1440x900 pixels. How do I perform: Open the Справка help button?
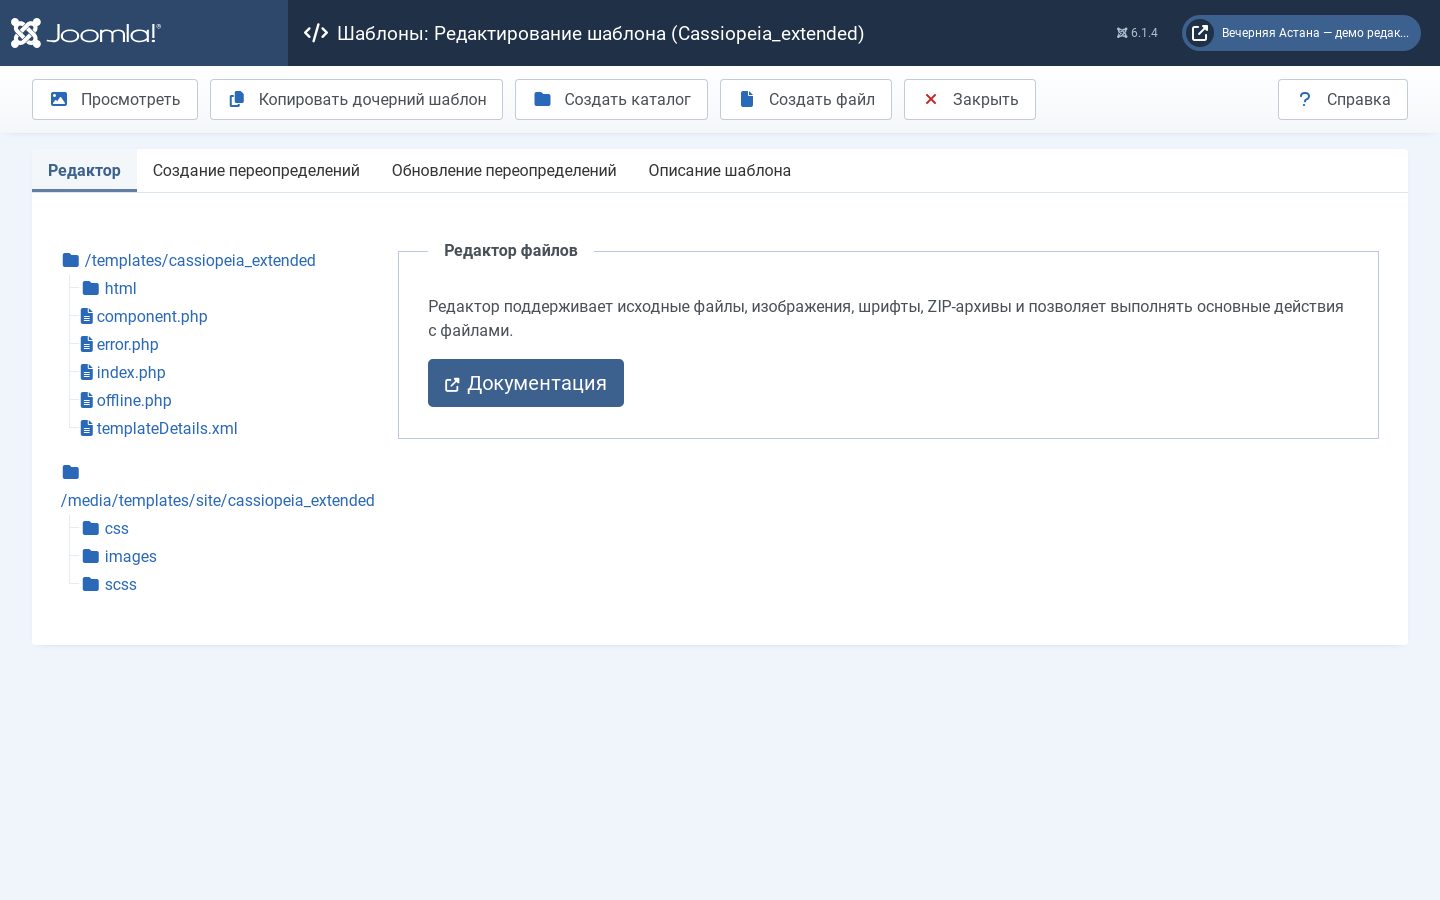1343,99
